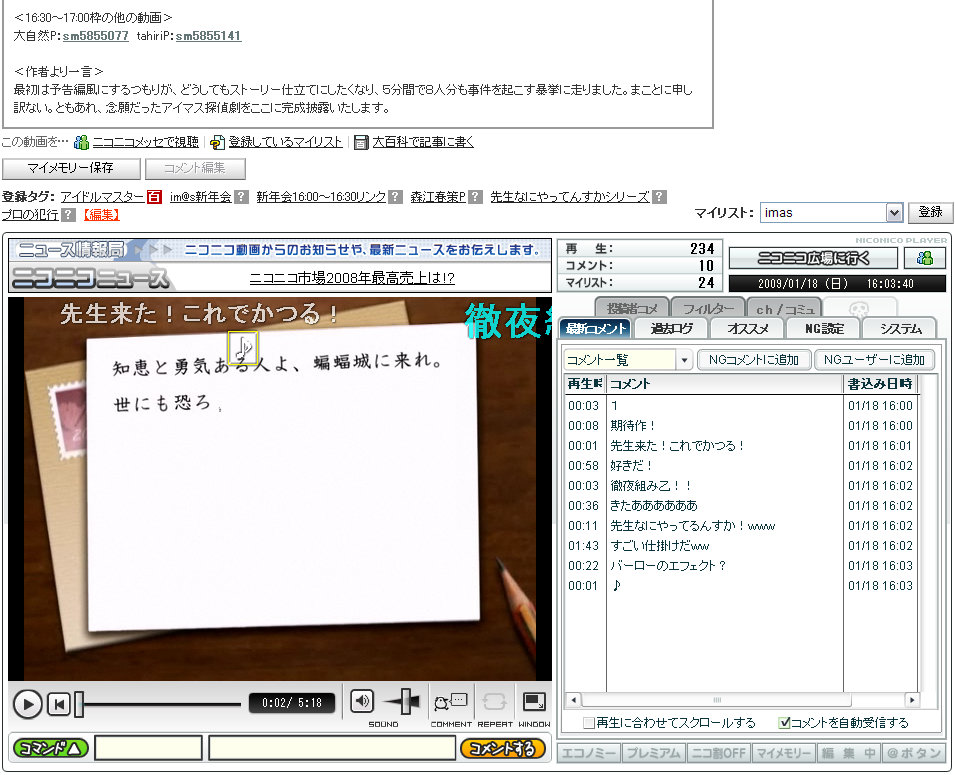Open the ch/コミュ tab
Screen dimensions: 955x775
[784, 309]
